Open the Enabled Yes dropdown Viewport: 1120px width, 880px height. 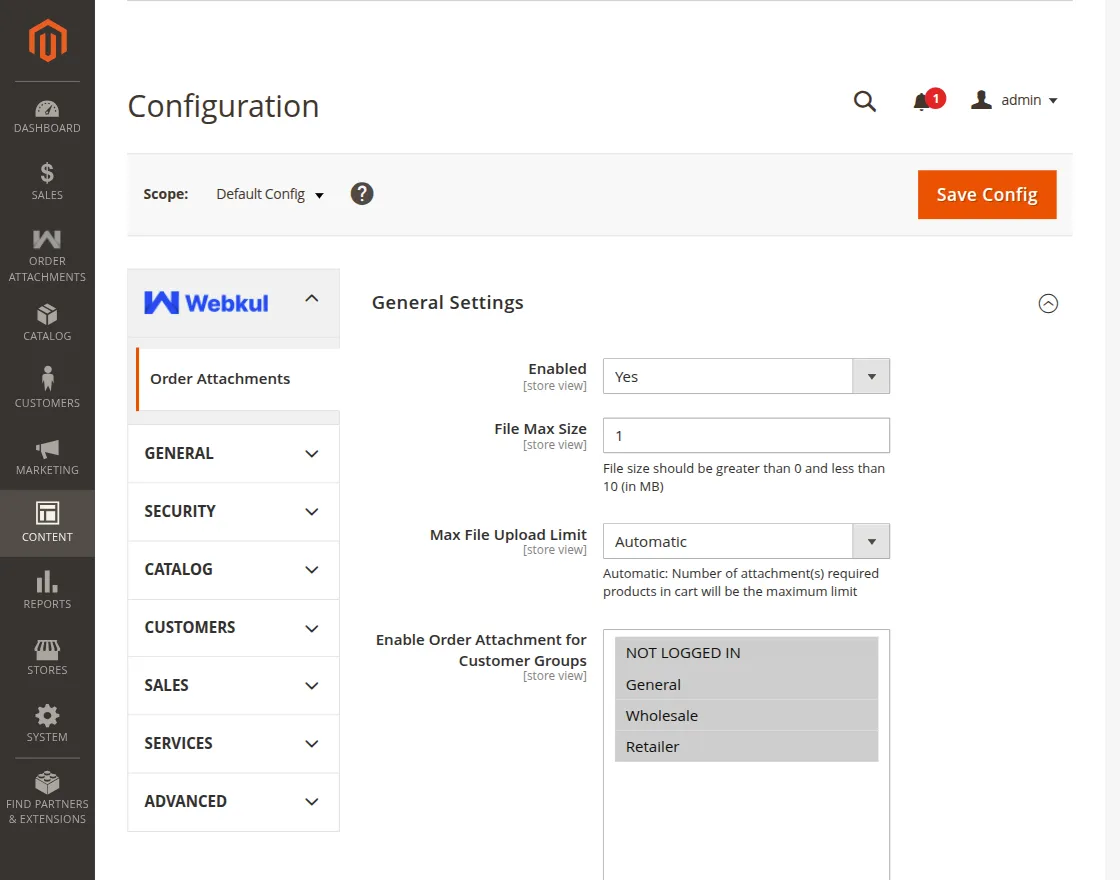pyautogui.click(x=746, y=376)
